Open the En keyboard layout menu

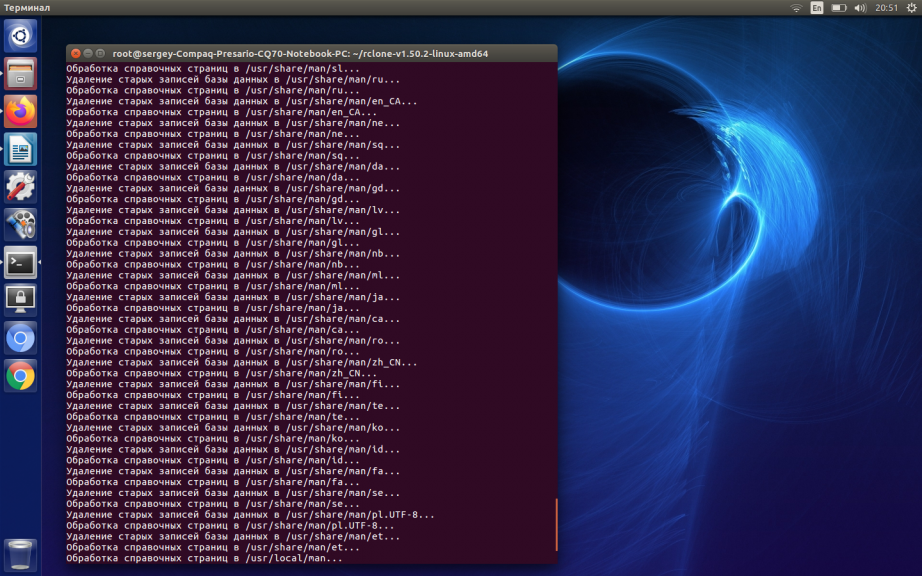[817, 8]
